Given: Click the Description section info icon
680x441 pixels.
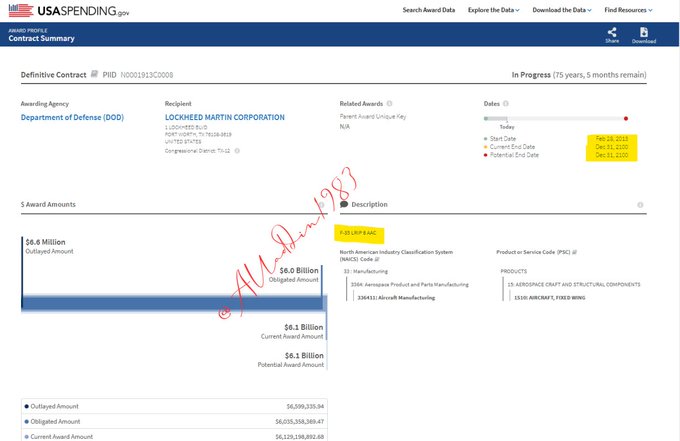Looking at the screenshot, I should pyautogui.click(x=640, y=204).
